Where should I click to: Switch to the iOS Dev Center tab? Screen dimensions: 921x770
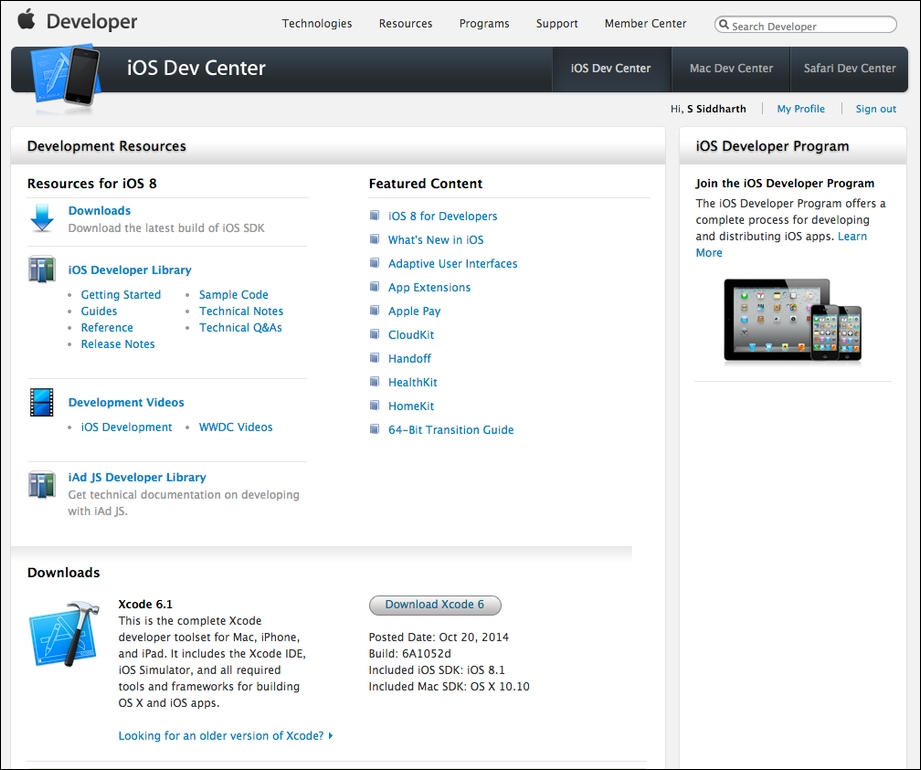[x=611, y=68]
